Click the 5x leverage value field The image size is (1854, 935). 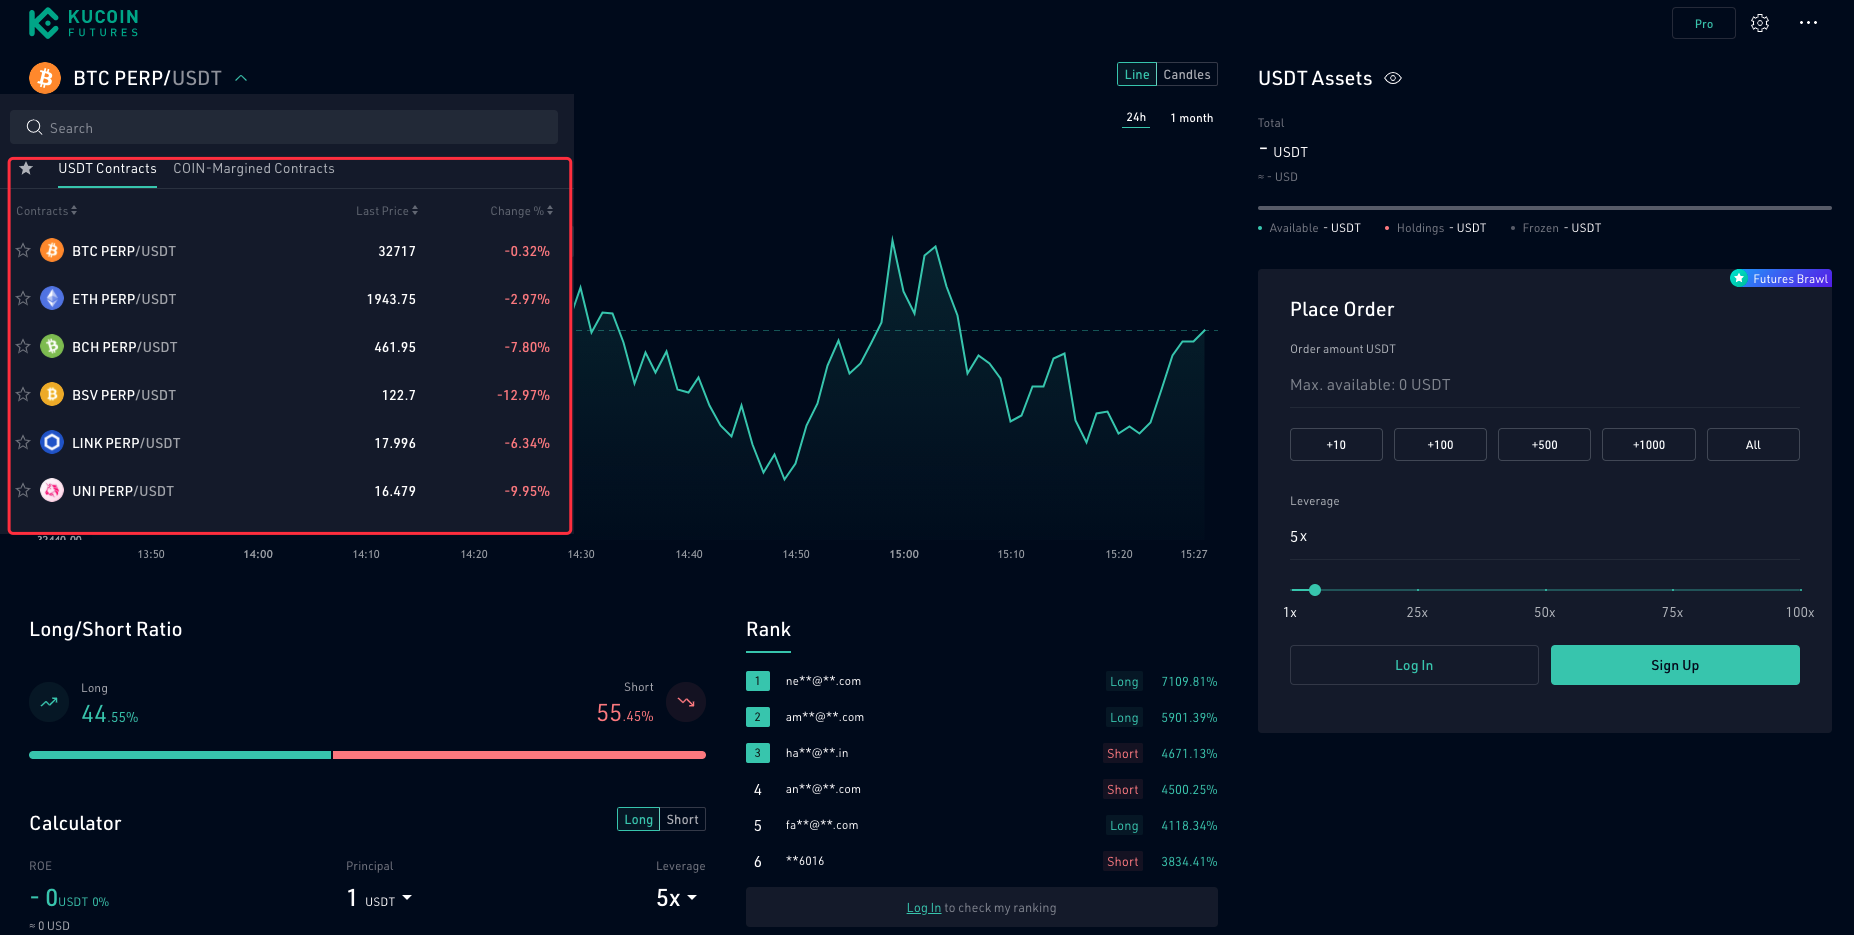coord(1545,537)
